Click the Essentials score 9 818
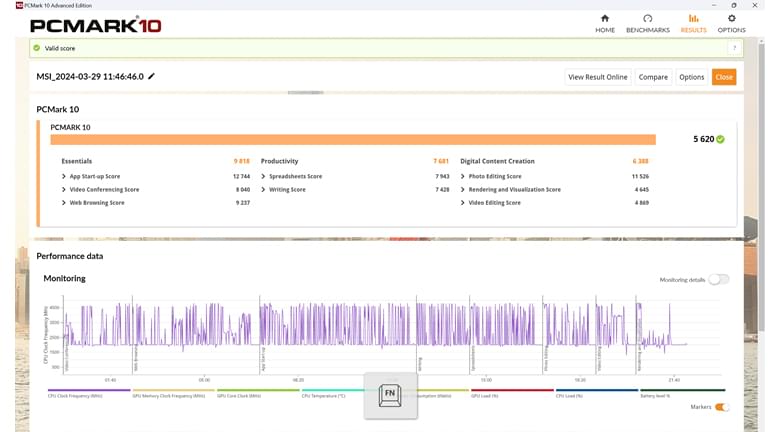 pos(242,161)
